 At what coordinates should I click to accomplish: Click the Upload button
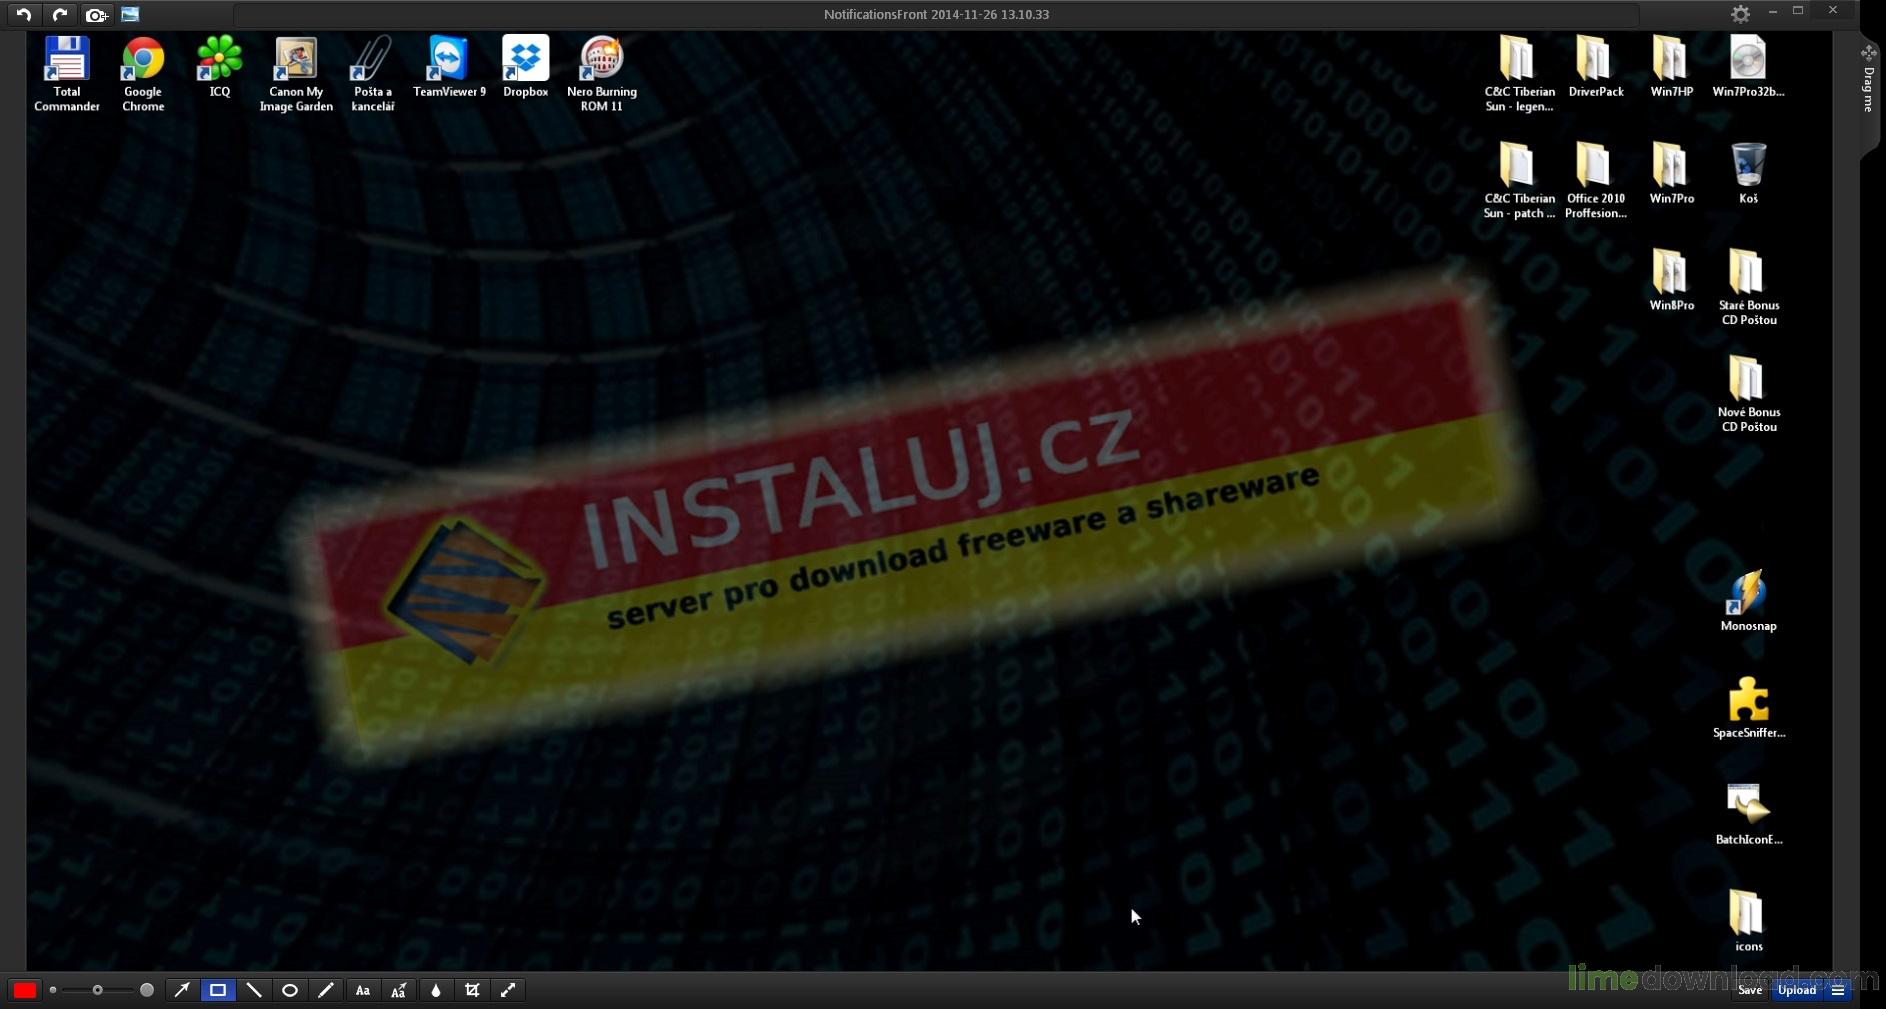(1796, 990)
